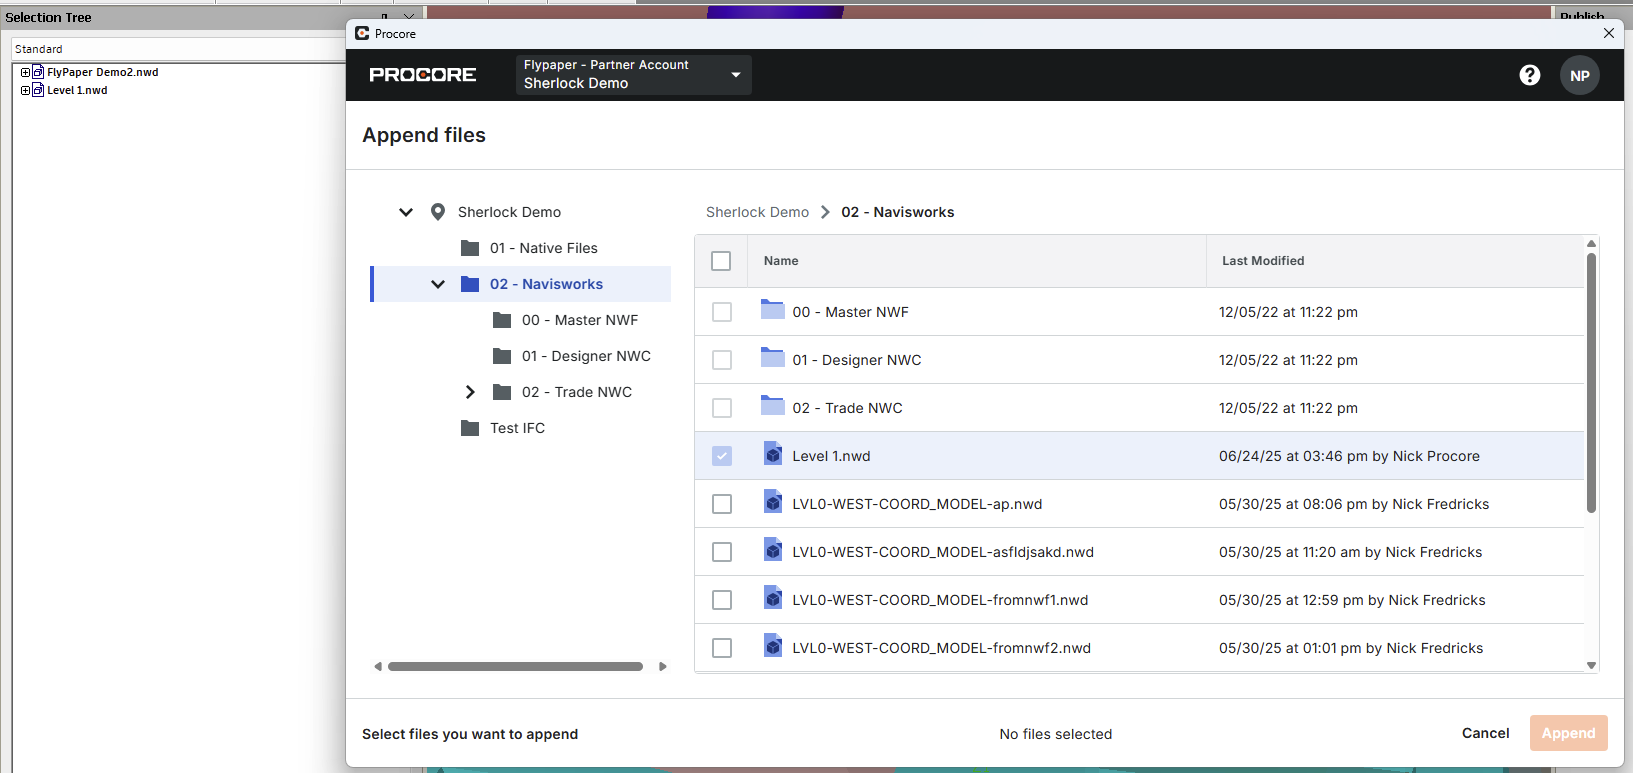Click 02 - Navisworks in the breadcrumb
This screenshot has width=1633, height=773.
898,212
